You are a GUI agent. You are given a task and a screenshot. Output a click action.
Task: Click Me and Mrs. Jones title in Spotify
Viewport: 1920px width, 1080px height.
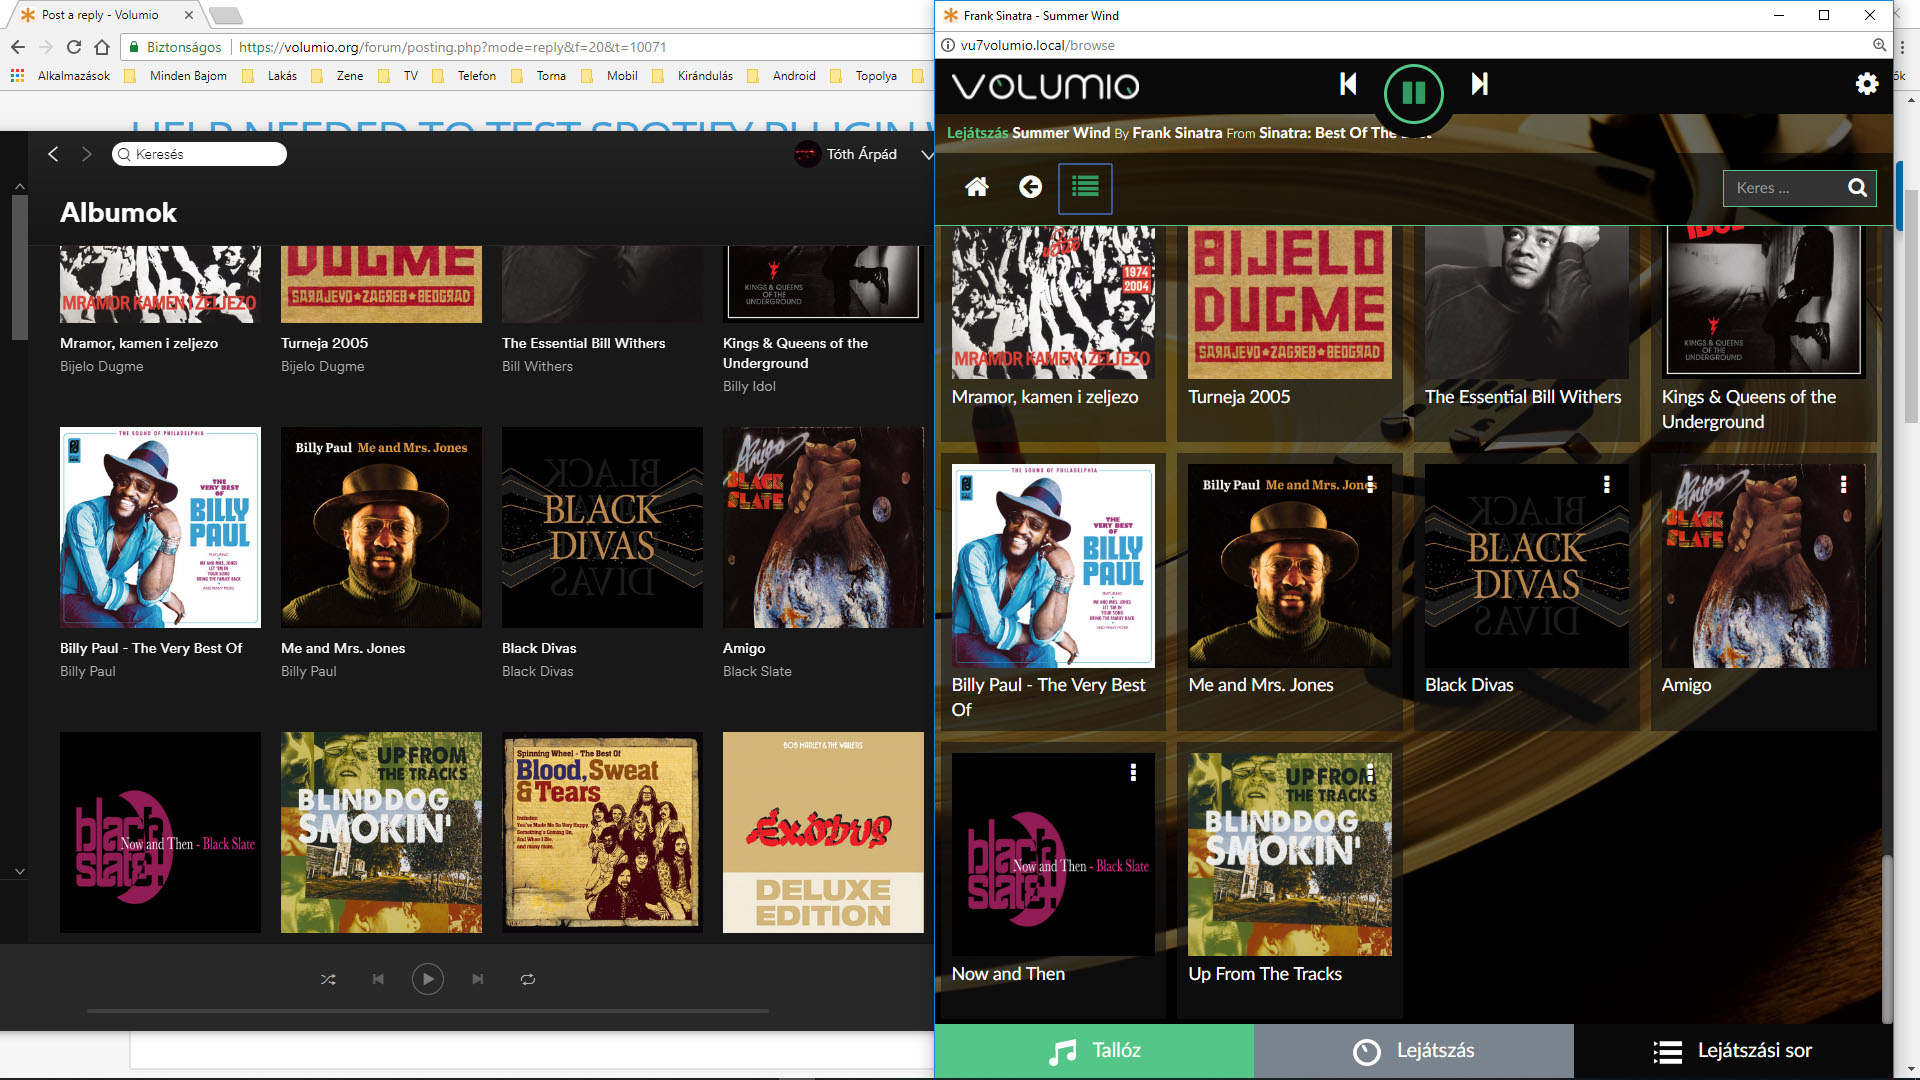pos(343,648)
